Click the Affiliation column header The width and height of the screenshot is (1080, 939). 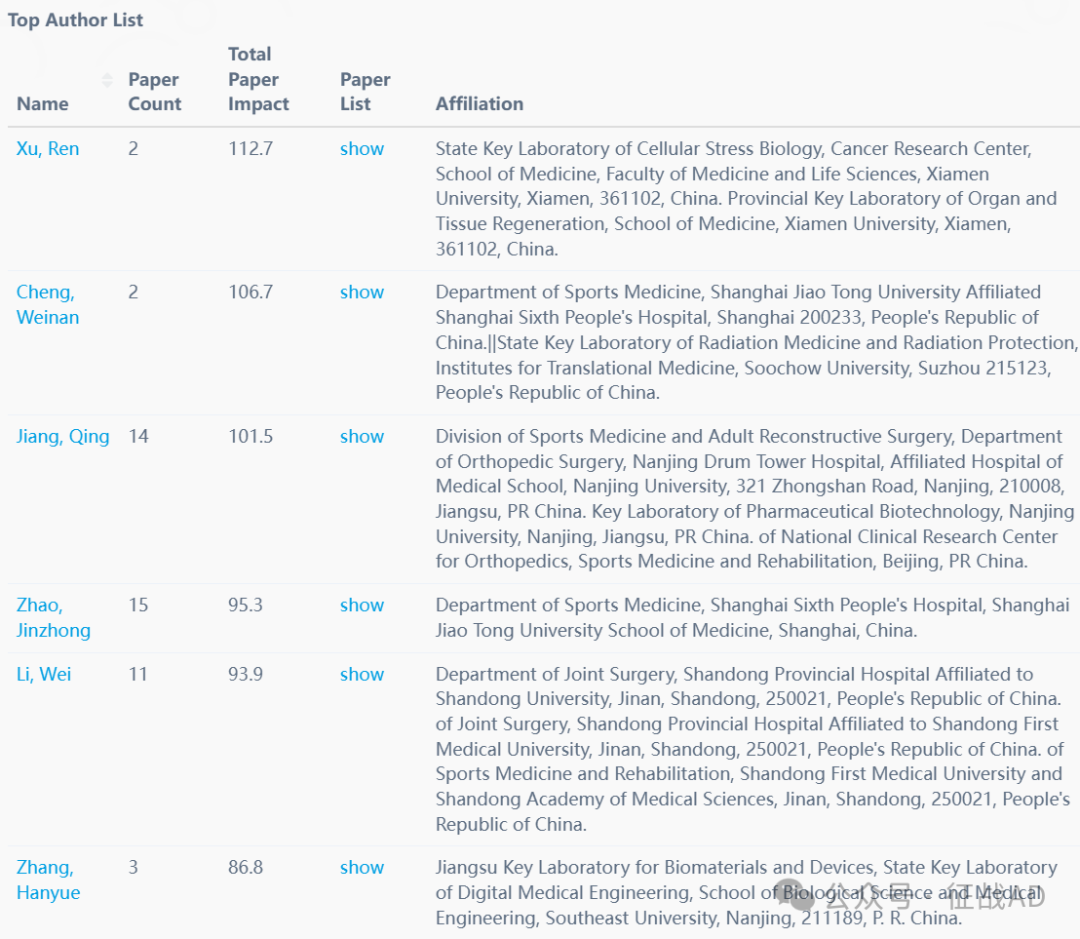point(479,104)
